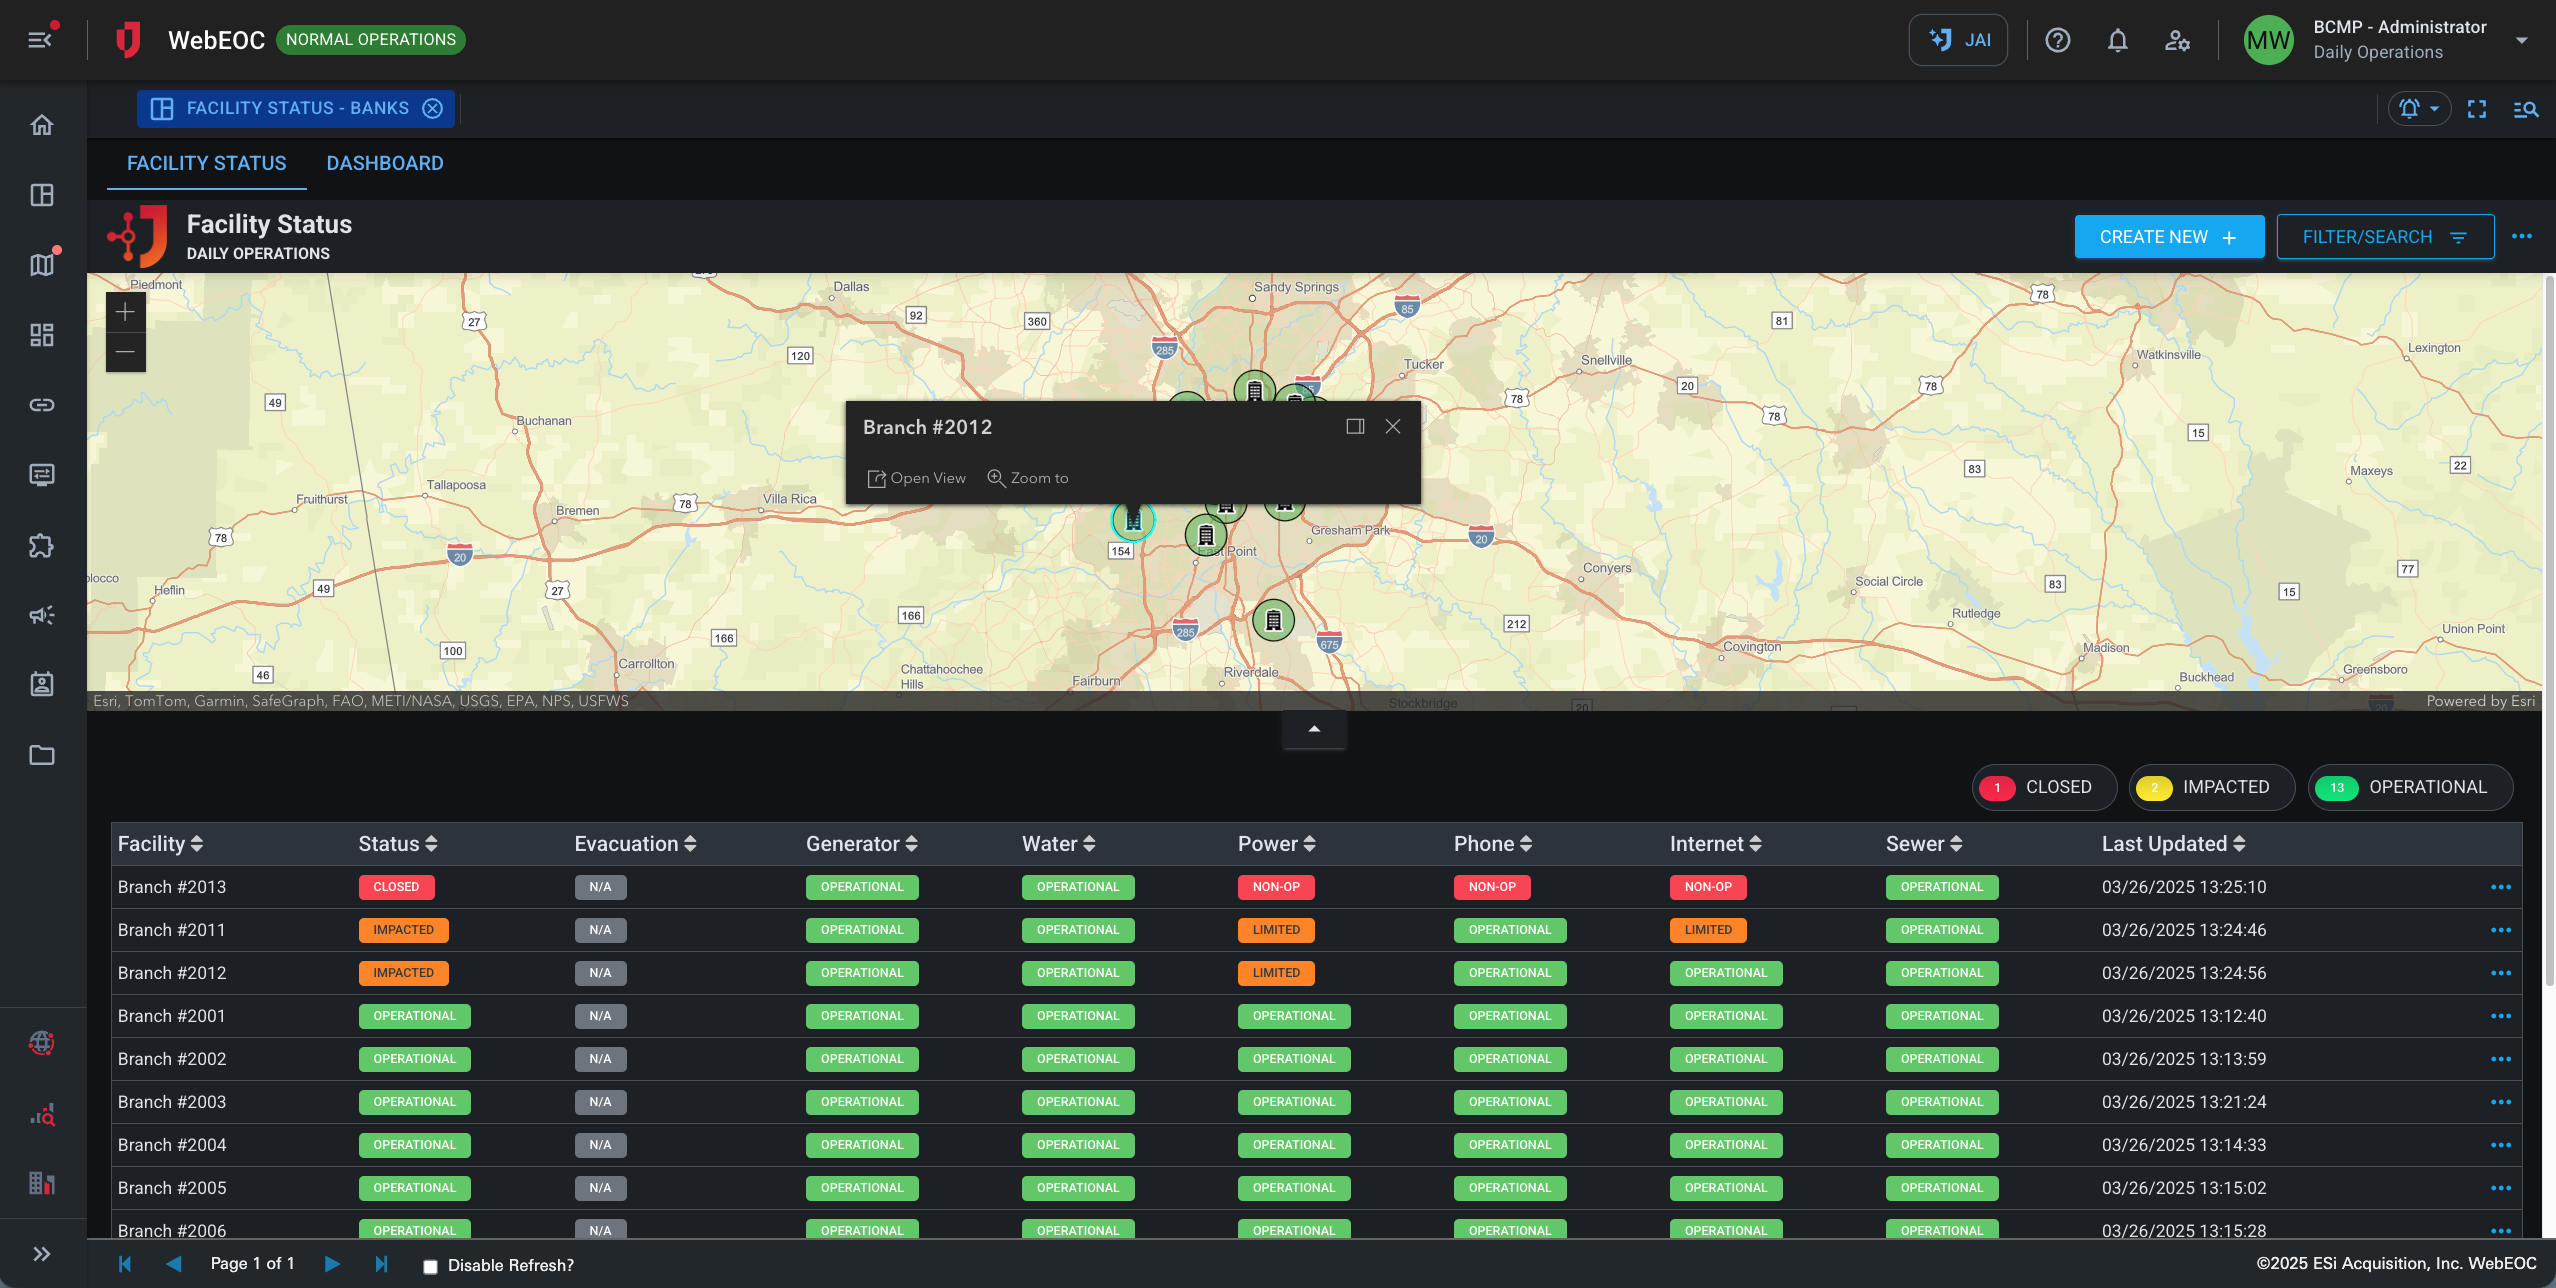The width and height of the screenshot is (2556, 1288).
Task: Open the links sidebar icon
Action: point(42,405)
